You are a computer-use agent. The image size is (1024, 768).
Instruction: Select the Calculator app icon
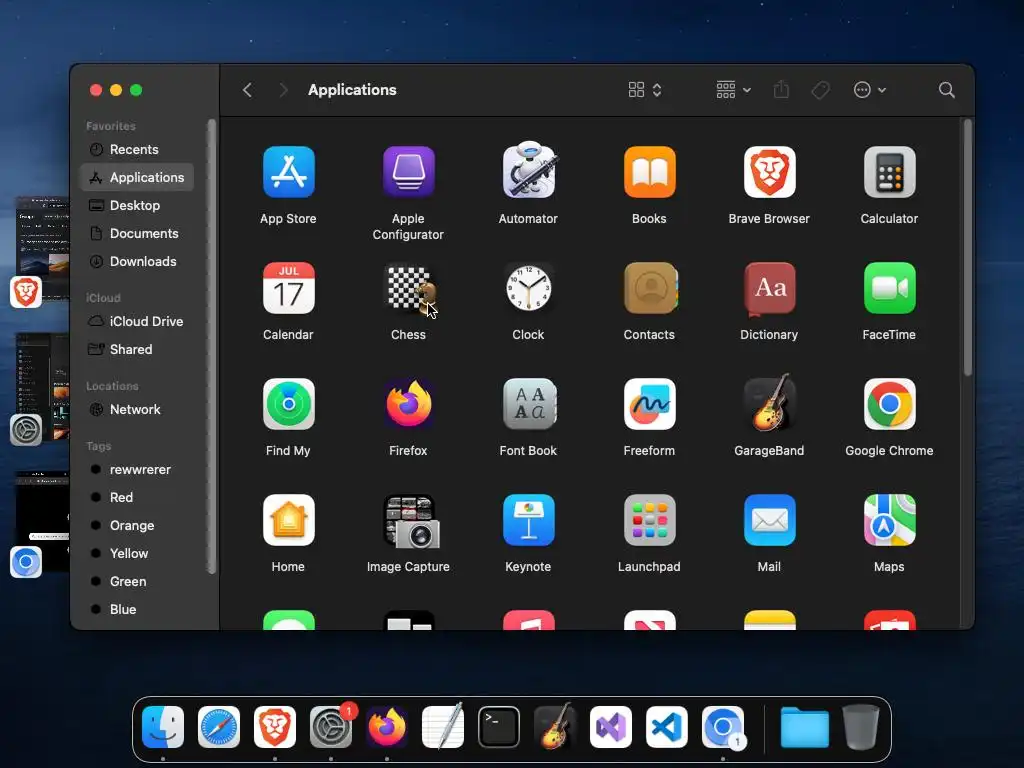[889, 172]
